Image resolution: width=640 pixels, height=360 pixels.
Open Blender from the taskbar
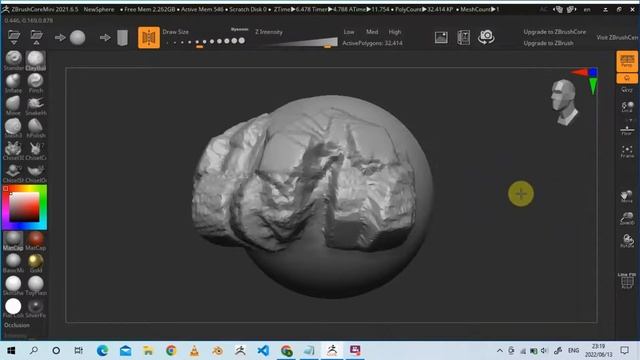(218, 351)
